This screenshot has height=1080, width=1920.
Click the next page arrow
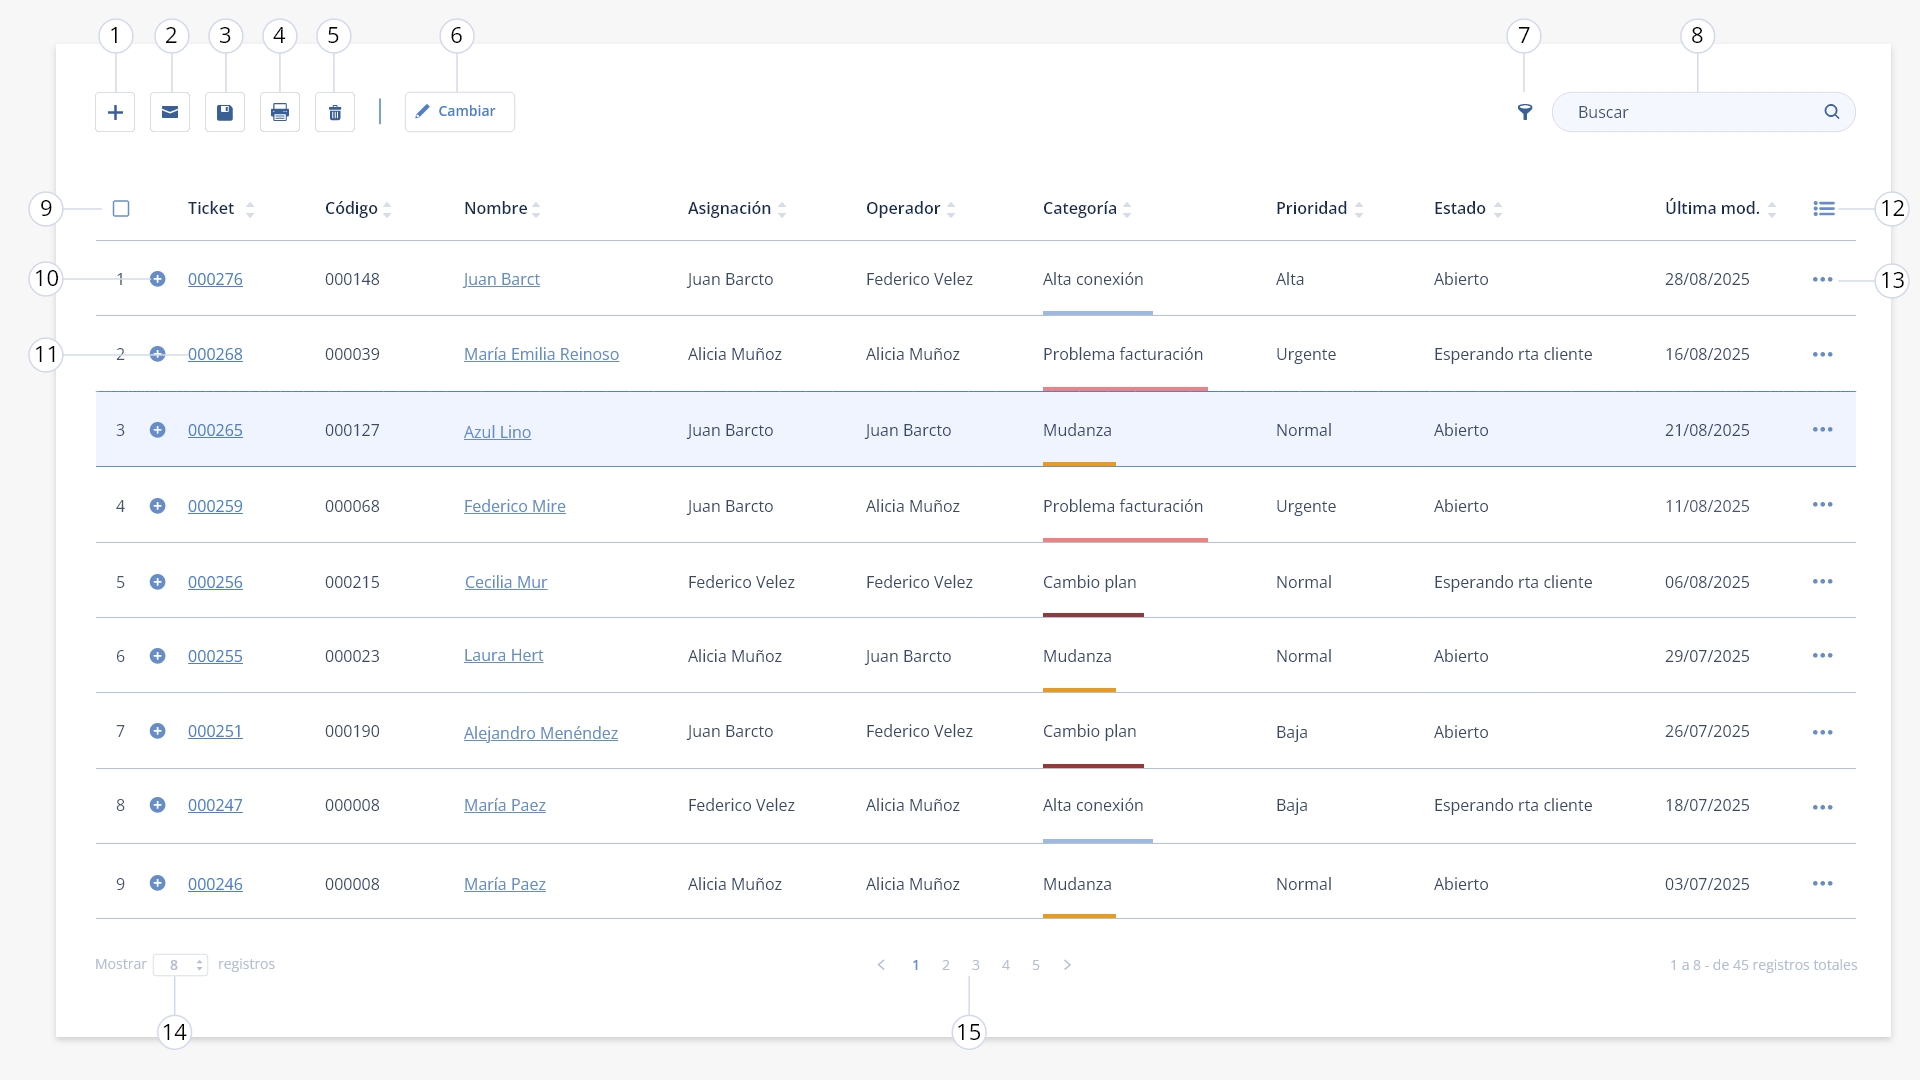point(1067,965)
